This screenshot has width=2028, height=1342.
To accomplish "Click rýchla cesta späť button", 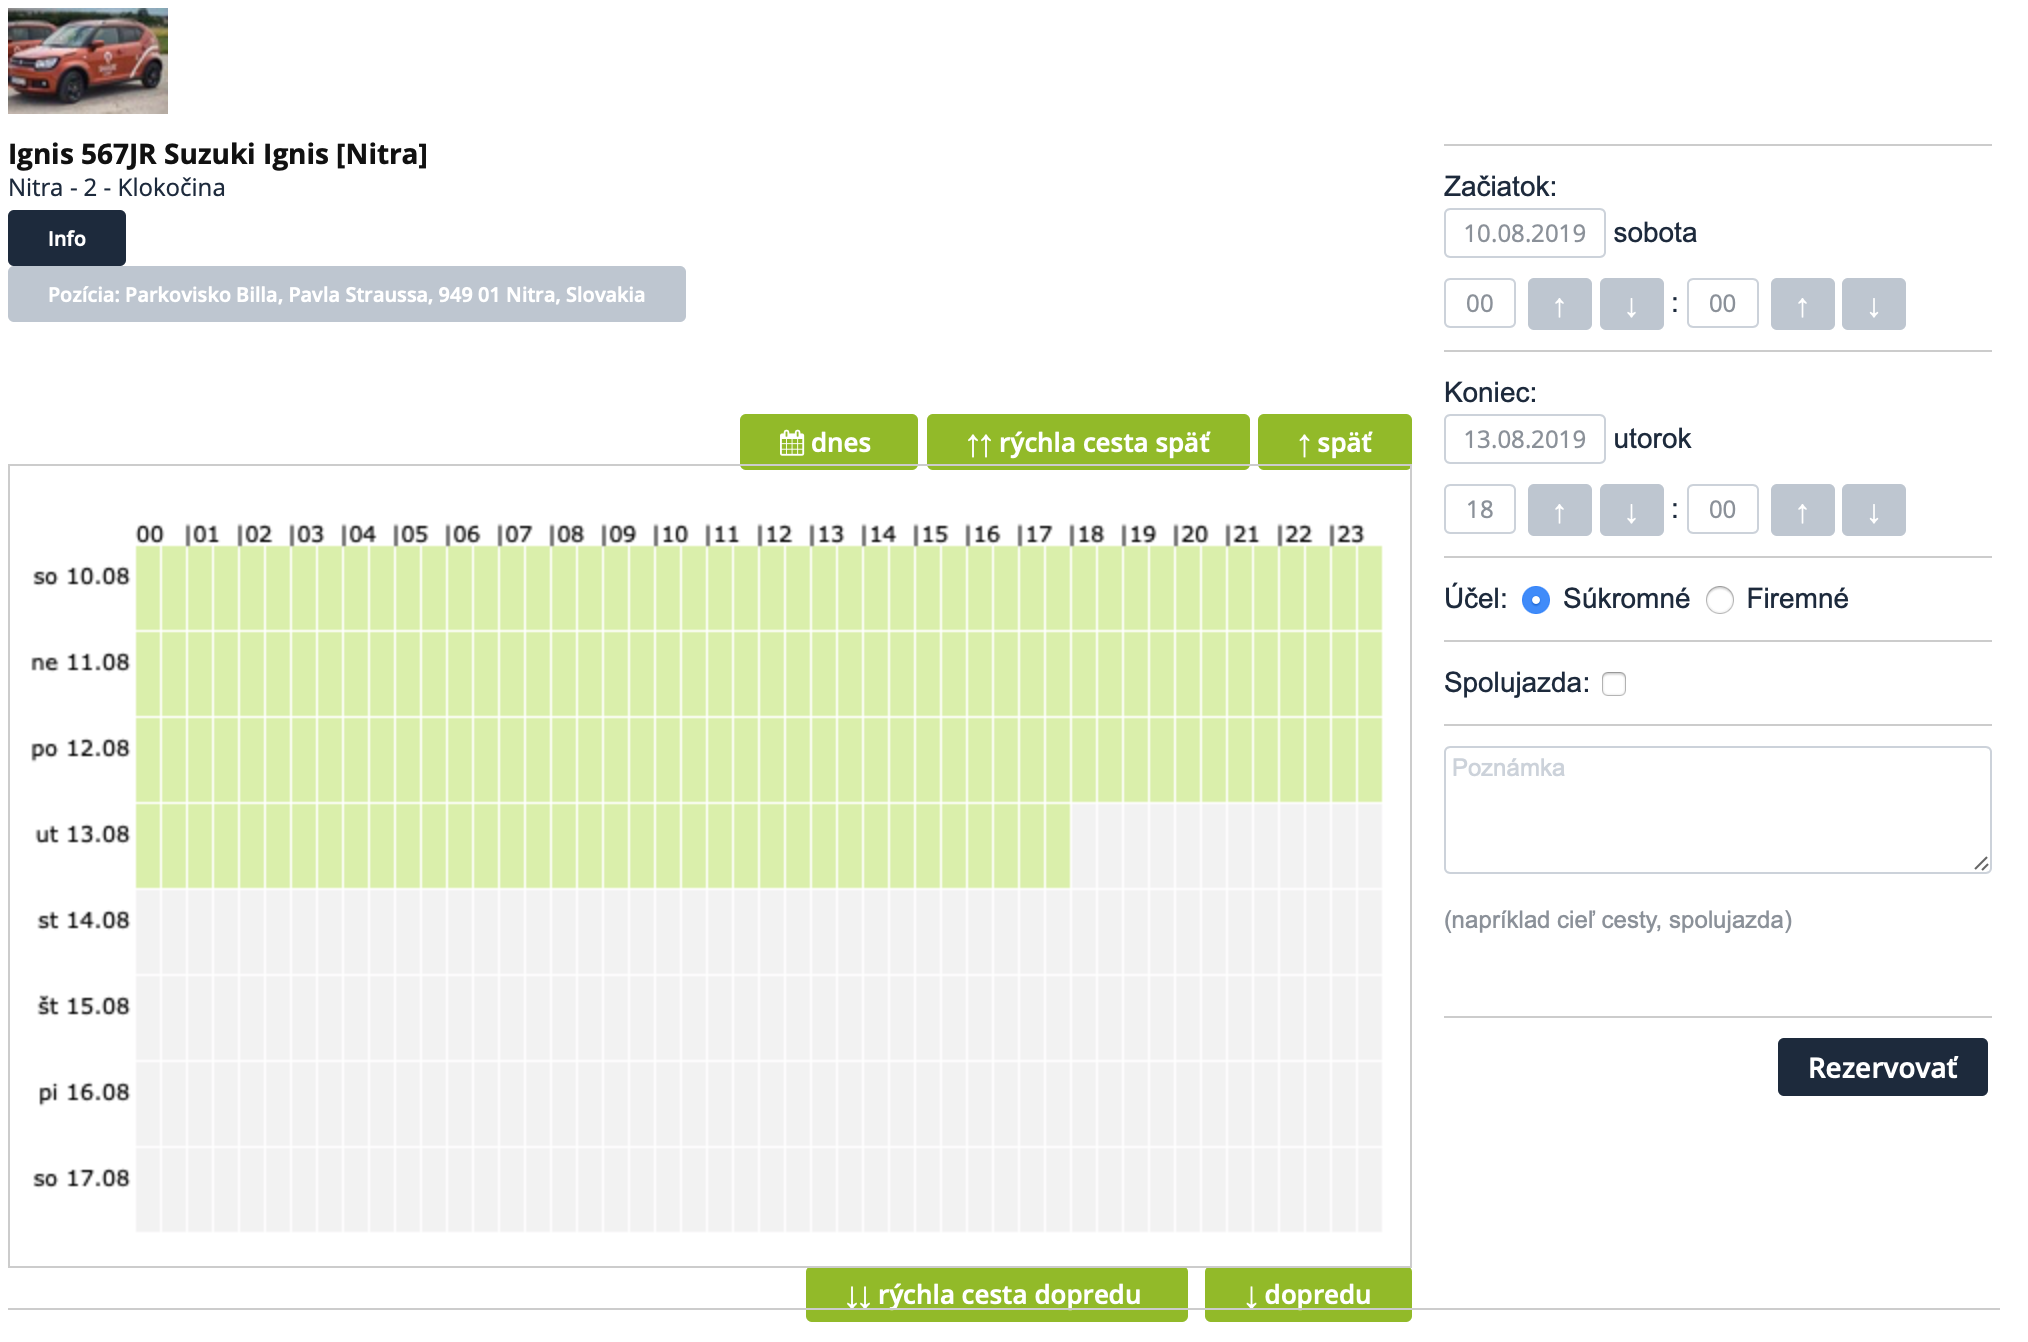I will pos(1088,442).
